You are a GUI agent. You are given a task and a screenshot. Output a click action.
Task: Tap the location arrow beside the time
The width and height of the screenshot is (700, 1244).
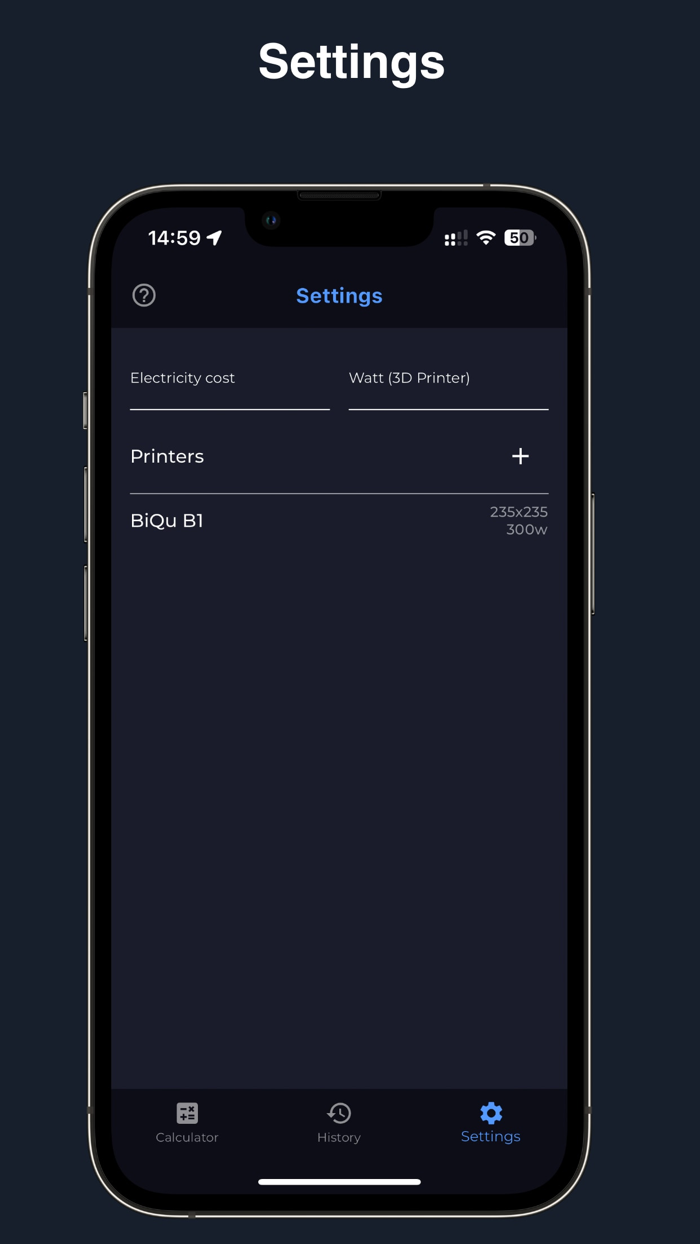pyautogui.click(x=214, y=238)
